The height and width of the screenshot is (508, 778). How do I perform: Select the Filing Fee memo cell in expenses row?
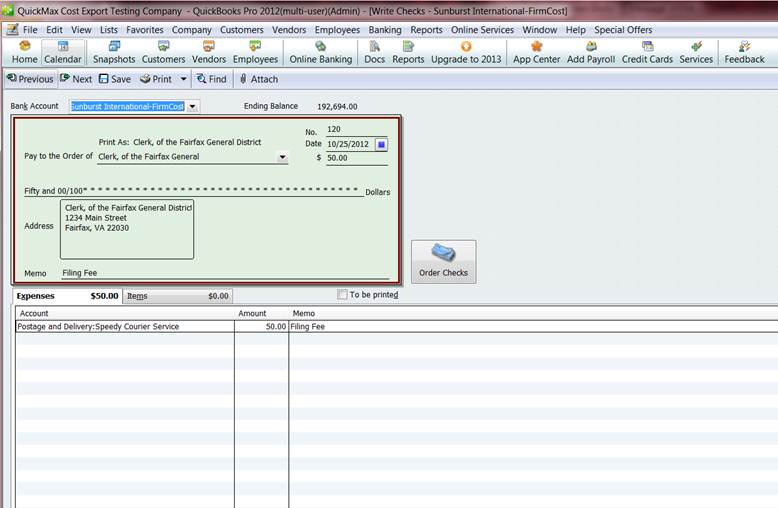tap(533, 326)
